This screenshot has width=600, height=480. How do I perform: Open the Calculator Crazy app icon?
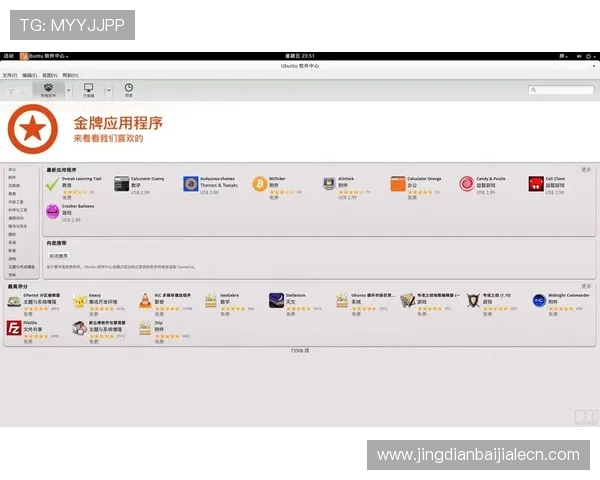(x=122, y=184)
